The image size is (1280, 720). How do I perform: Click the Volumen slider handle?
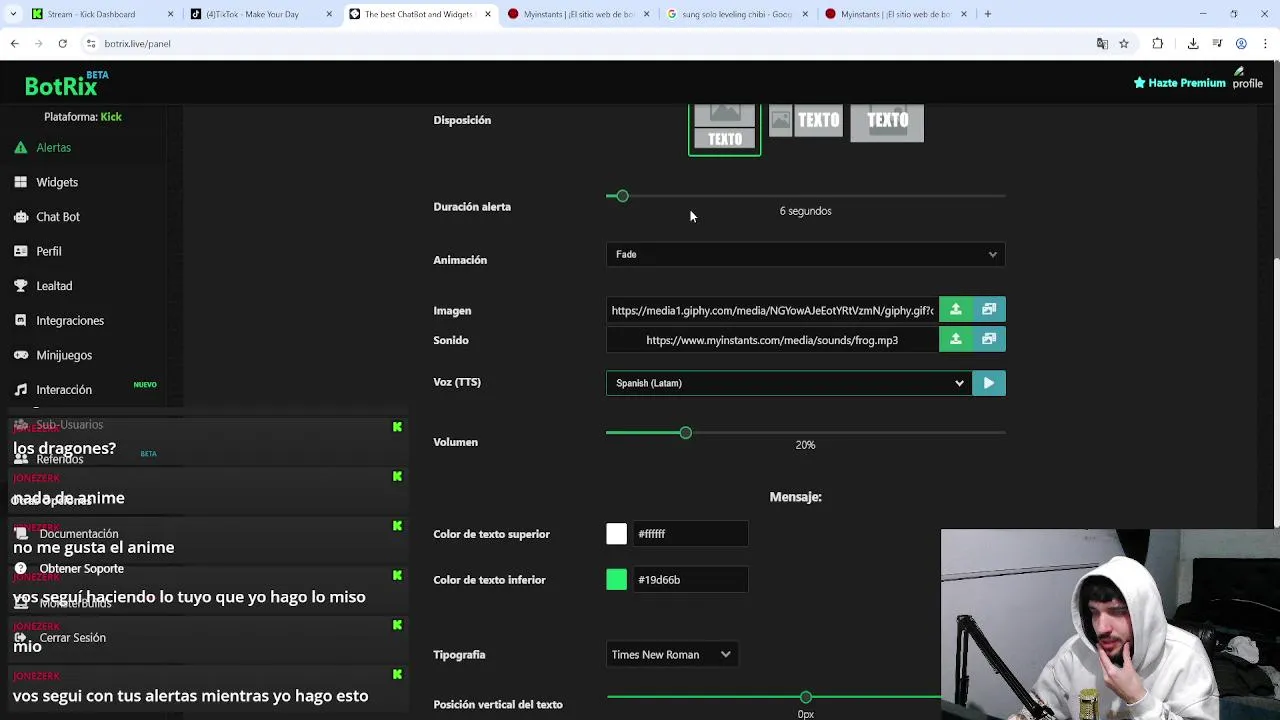[685, 432]
